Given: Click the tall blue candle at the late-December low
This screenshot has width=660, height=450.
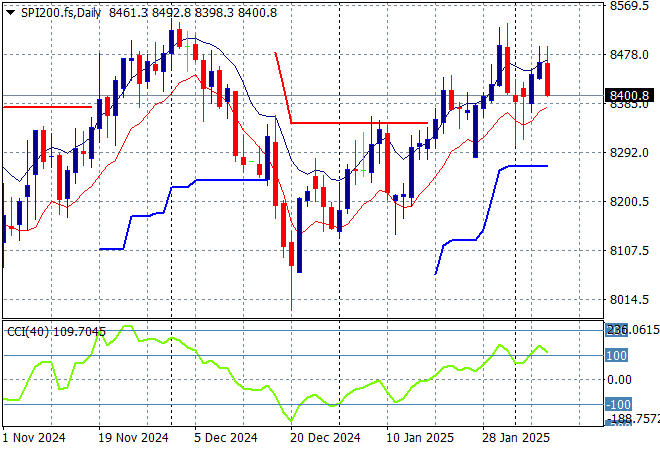Looking at the screenshot, I should point(299,235).
